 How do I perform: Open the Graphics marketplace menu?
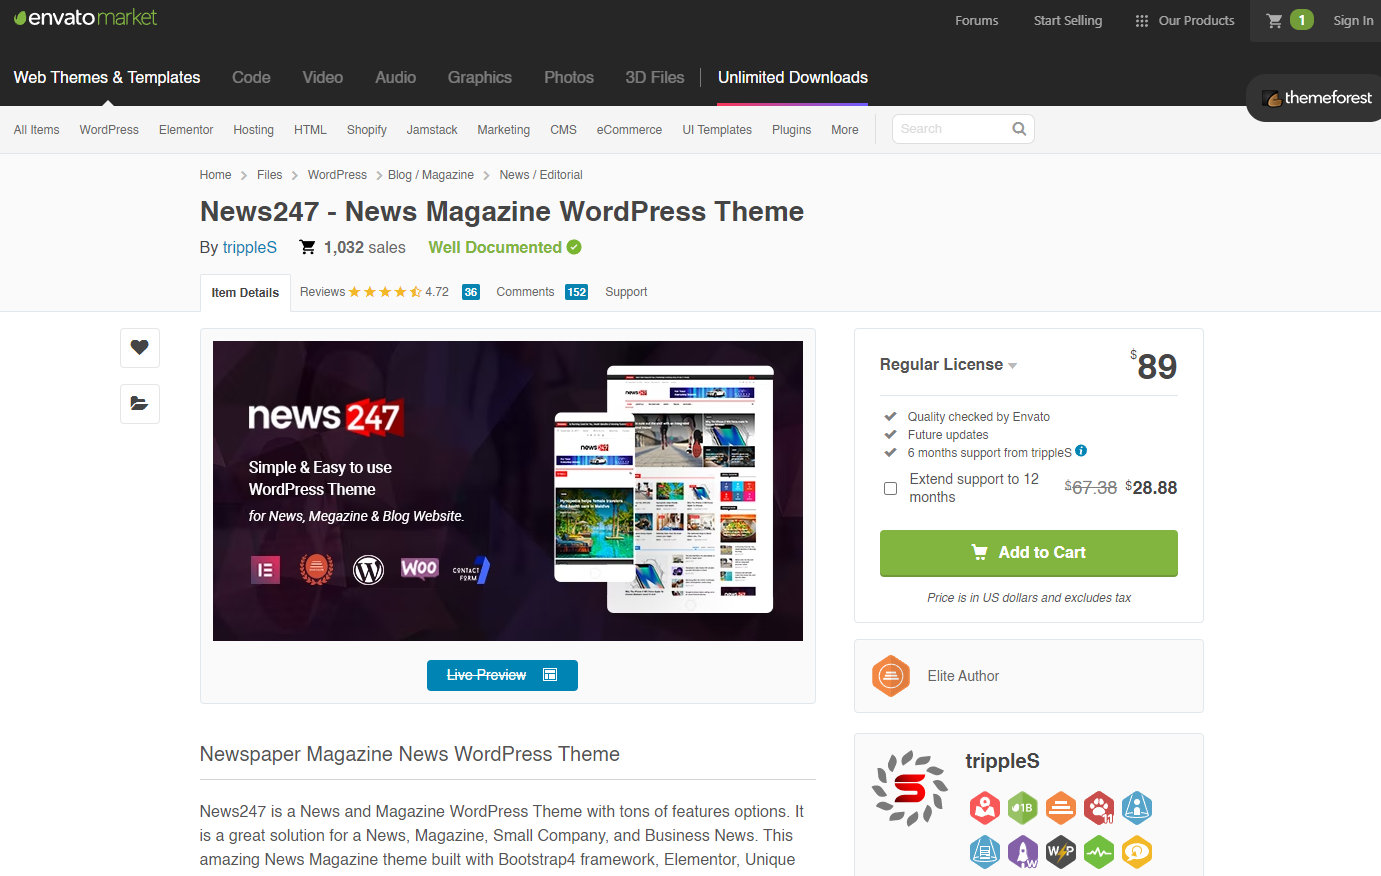tap(480, 78)
